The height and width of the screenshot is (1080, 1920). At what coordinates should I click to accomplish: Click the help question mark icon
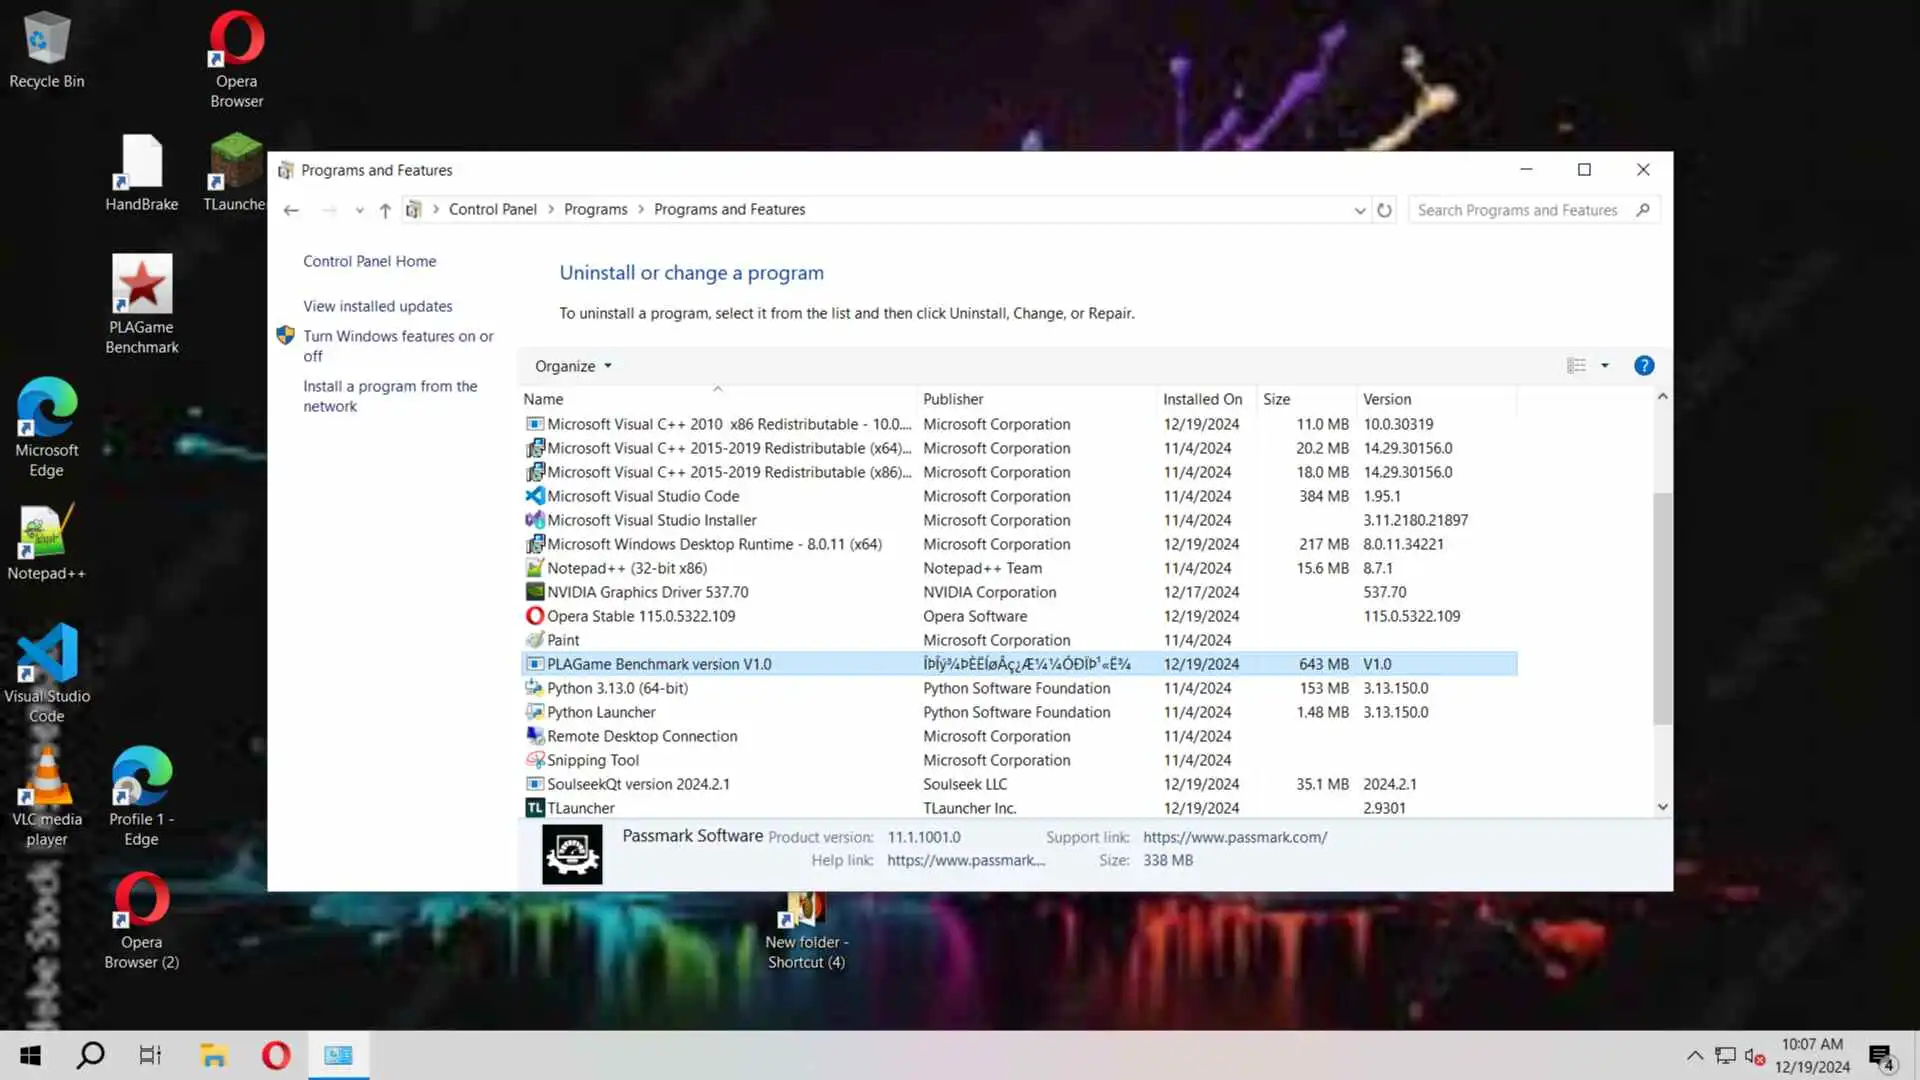click(x=1643, y=366)
